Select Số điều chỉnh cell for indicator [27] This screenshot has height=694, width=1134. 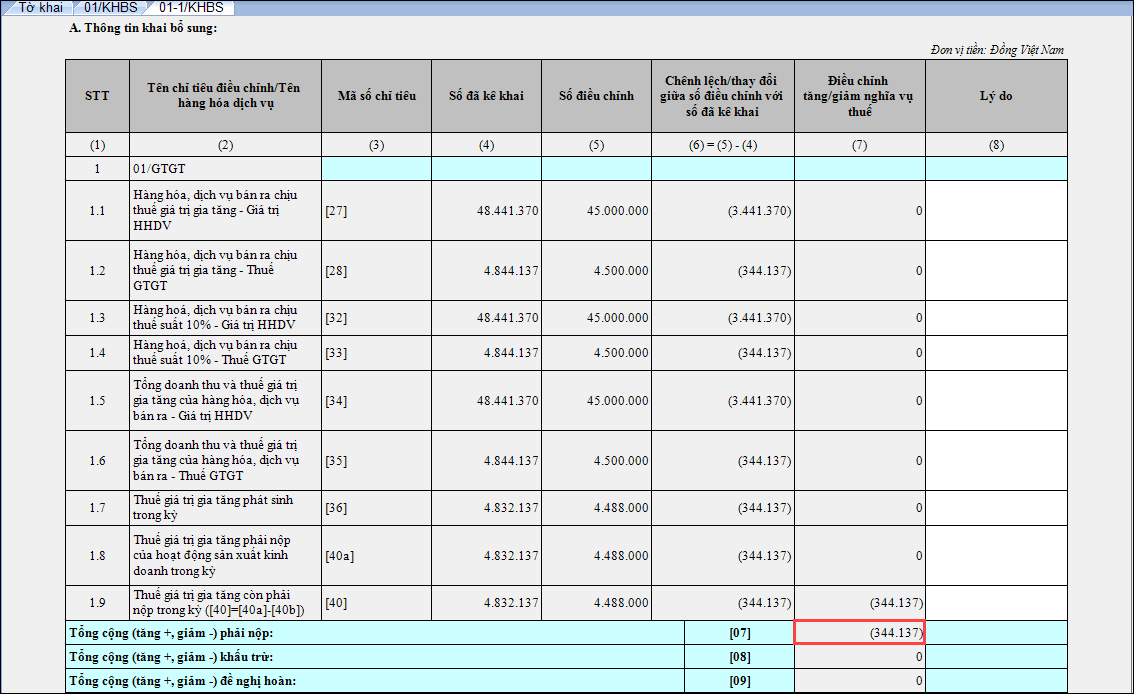(x=596, y=211)
